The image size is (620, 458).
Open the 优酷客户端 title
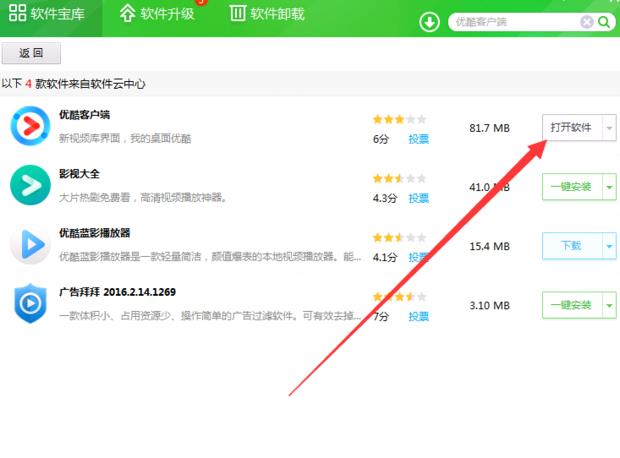84,115
